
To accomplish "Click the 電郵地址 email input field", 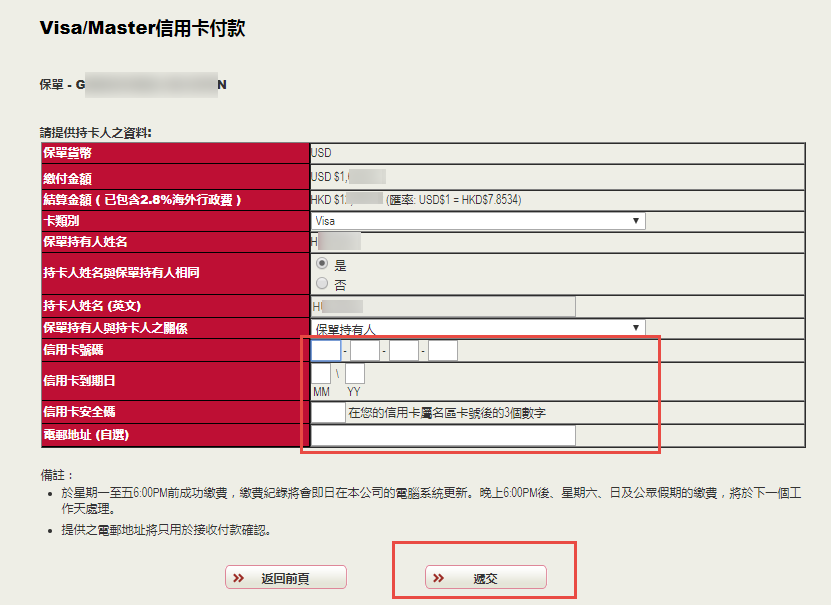I will [x=443, y=435].
